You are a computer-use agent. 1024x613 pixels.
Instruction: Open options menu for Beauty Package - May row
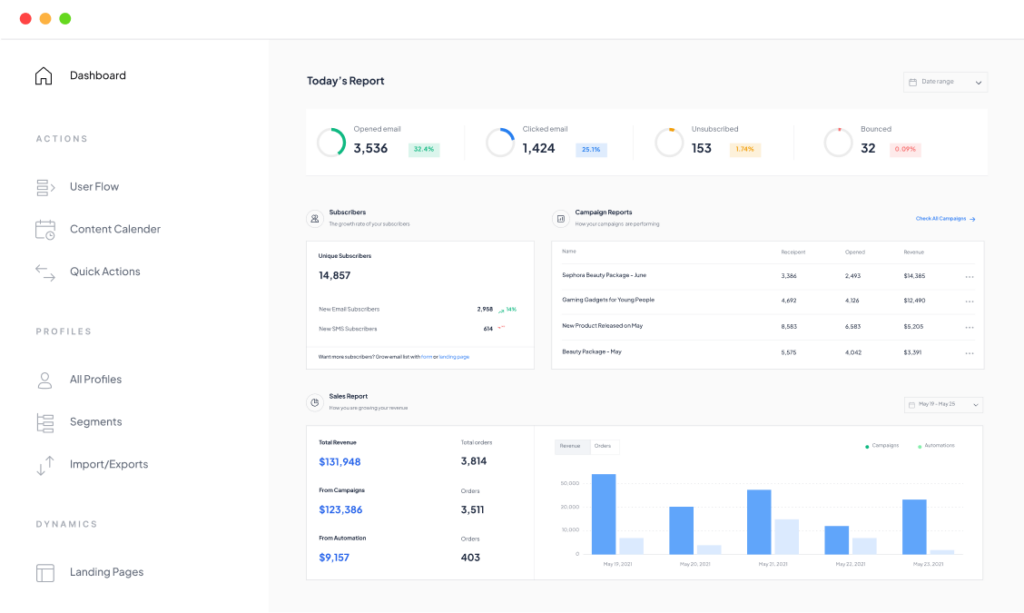(969, 353)
